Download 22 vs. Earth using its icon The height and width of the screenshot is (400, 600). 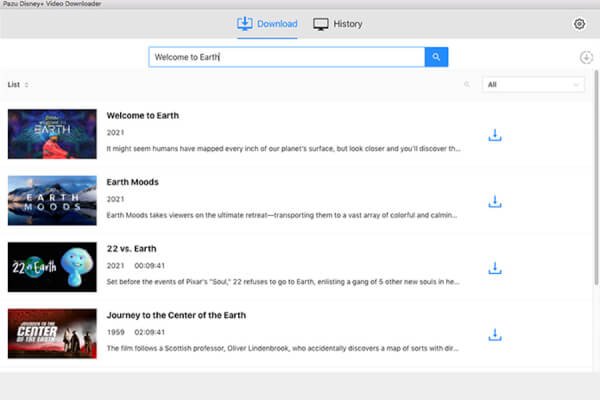495,268
